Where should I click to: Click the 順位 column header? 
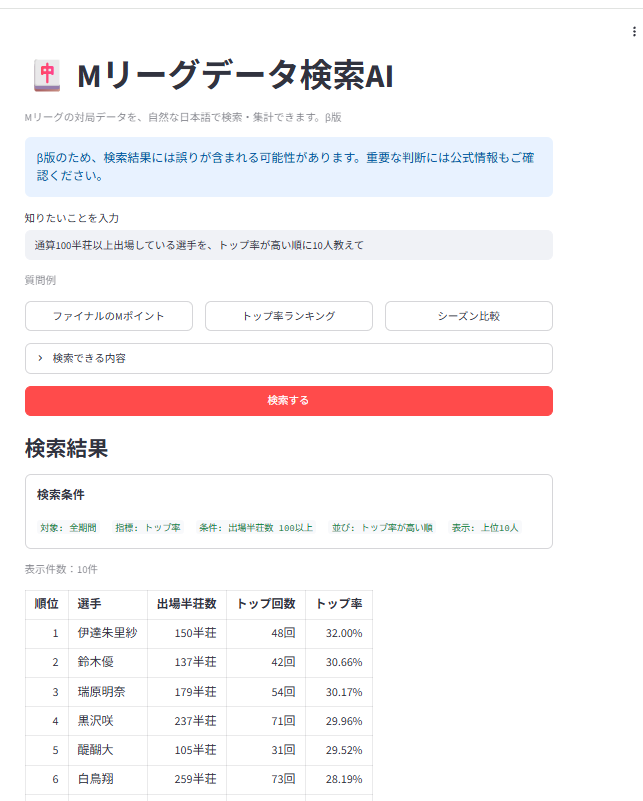[46, 604]
